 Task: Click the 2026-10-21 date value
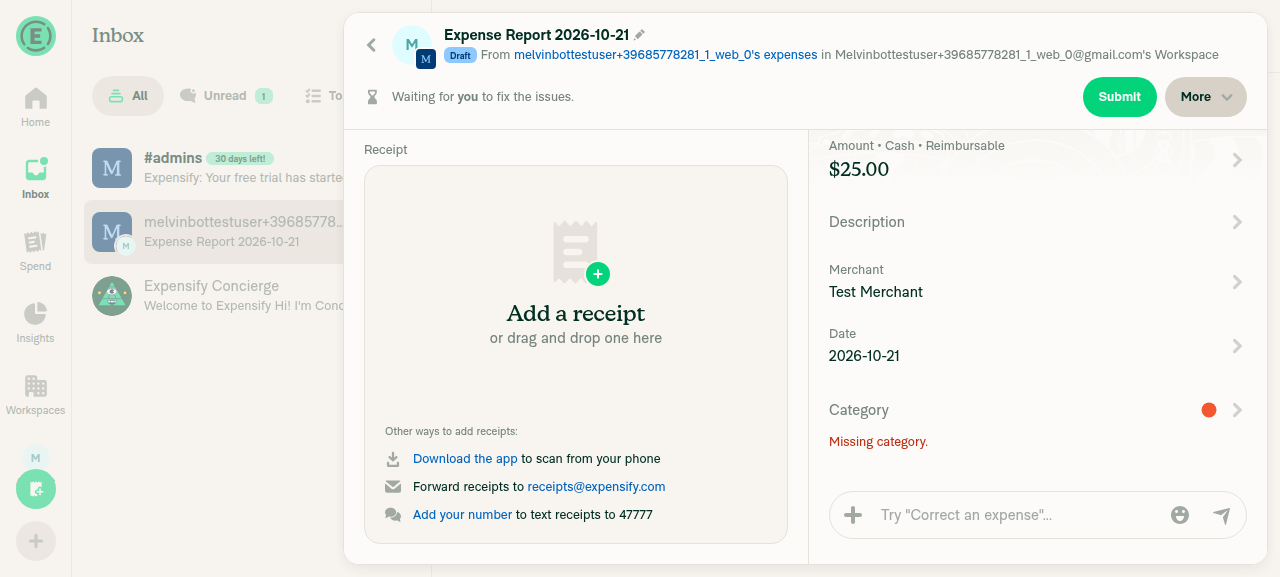(x=864, y=356)
